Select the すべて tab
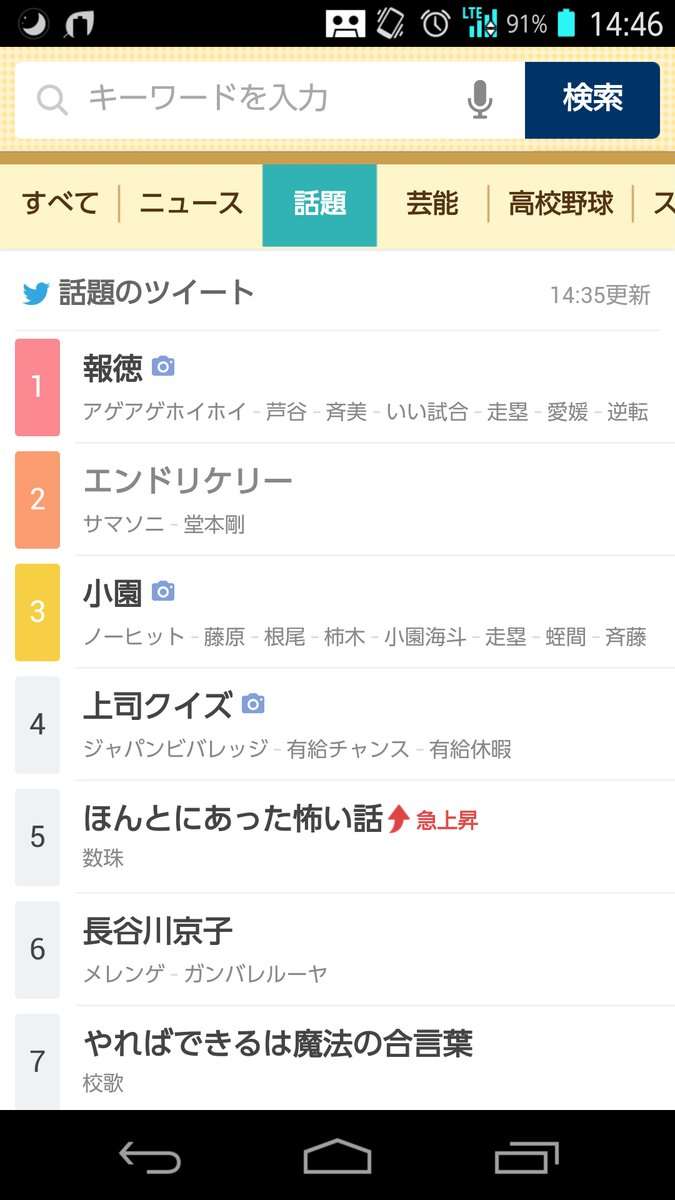675x1200 pixels. [x=60, y=204]
